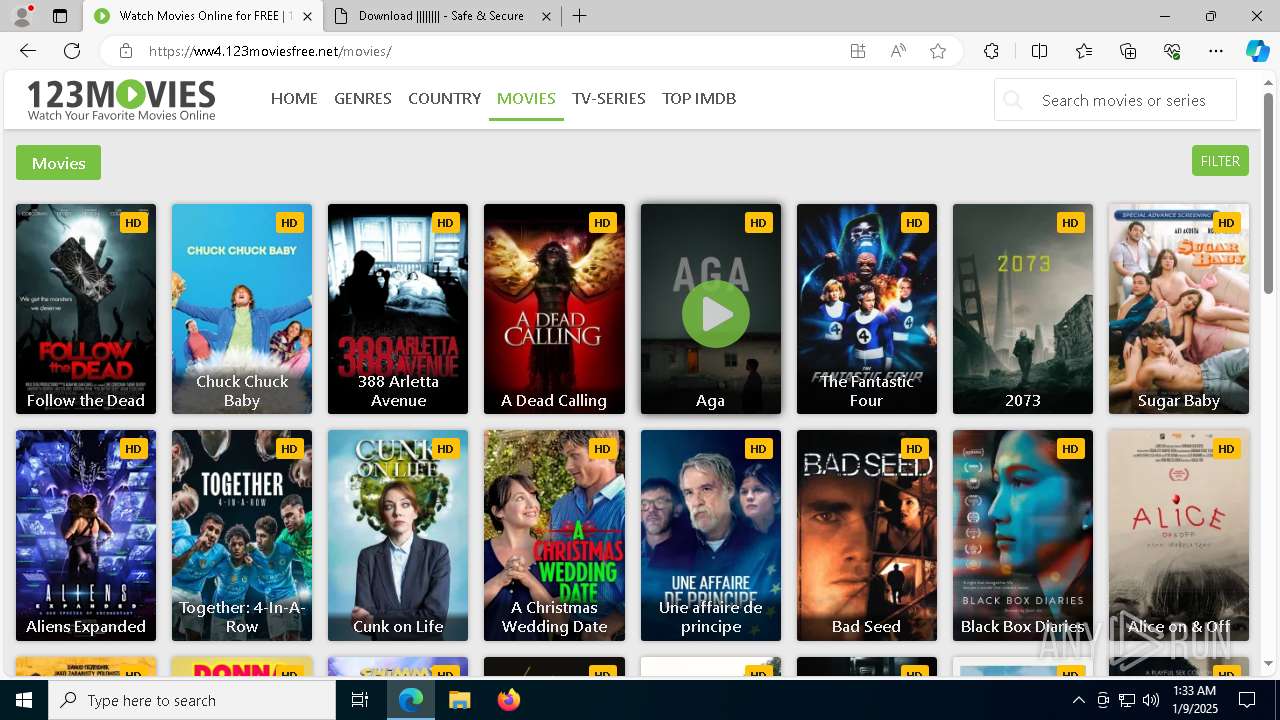
Task: Open Browser essentials heart icon
Action: [x=1172, y=51]
